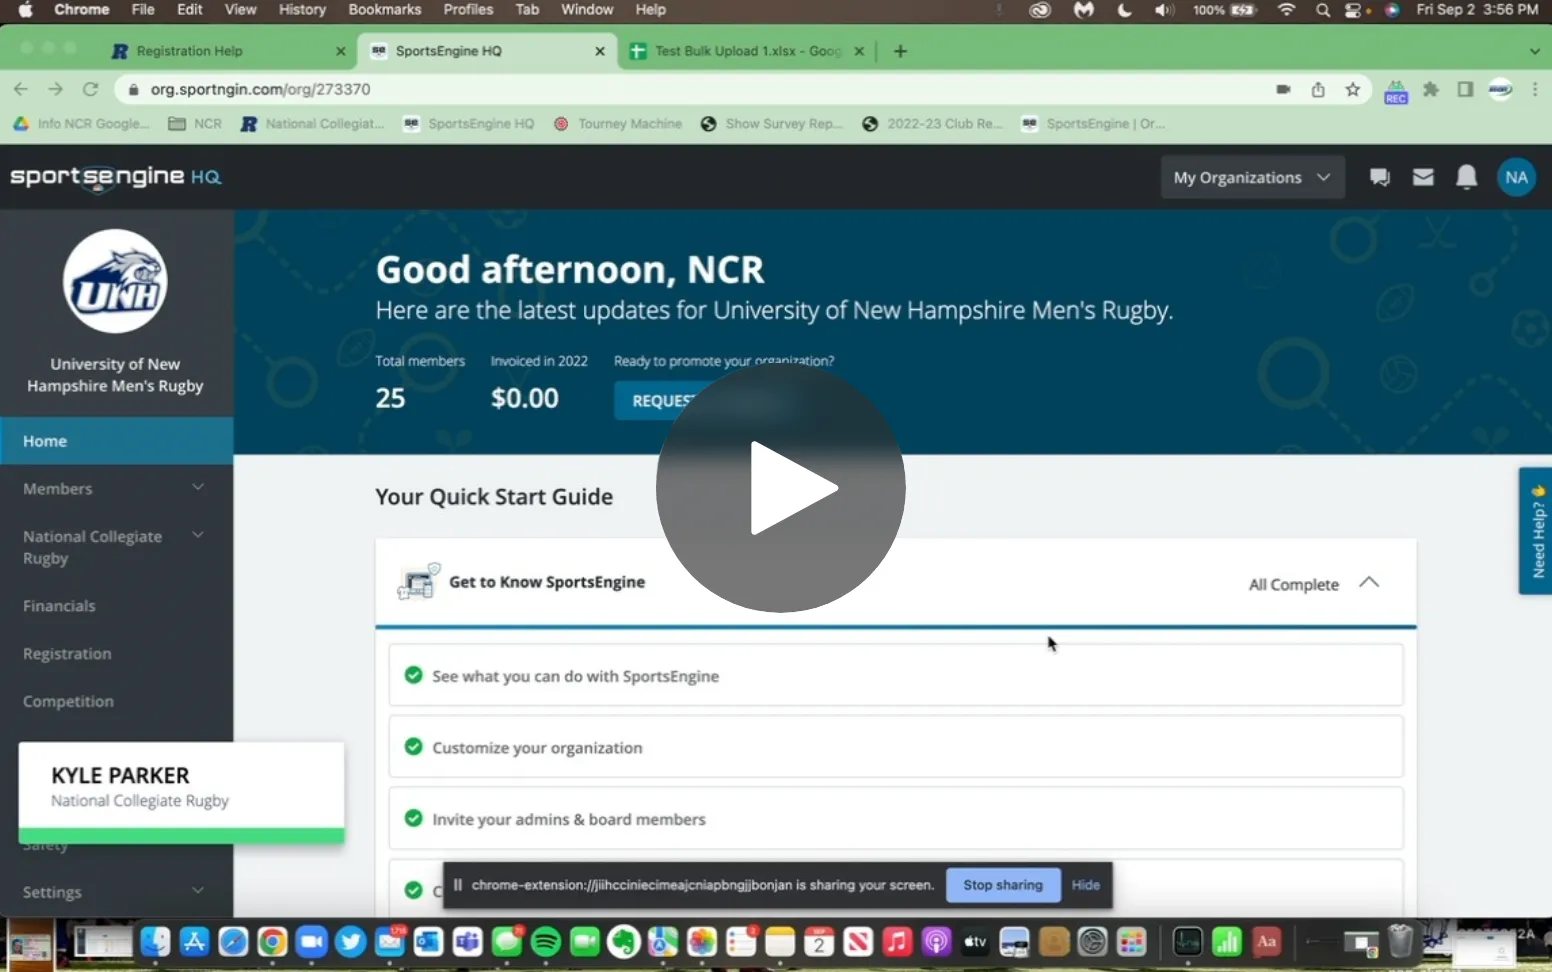Open a new Chrome tab
The height and width of the screenshot is (972, 1552).
click(900, 51)
